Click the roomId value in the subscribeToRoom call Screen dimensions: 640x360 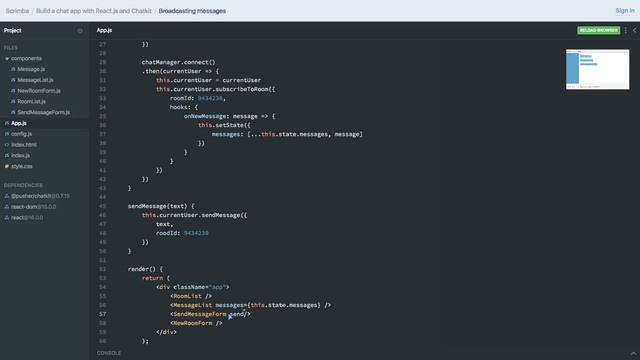coord(210,98)
